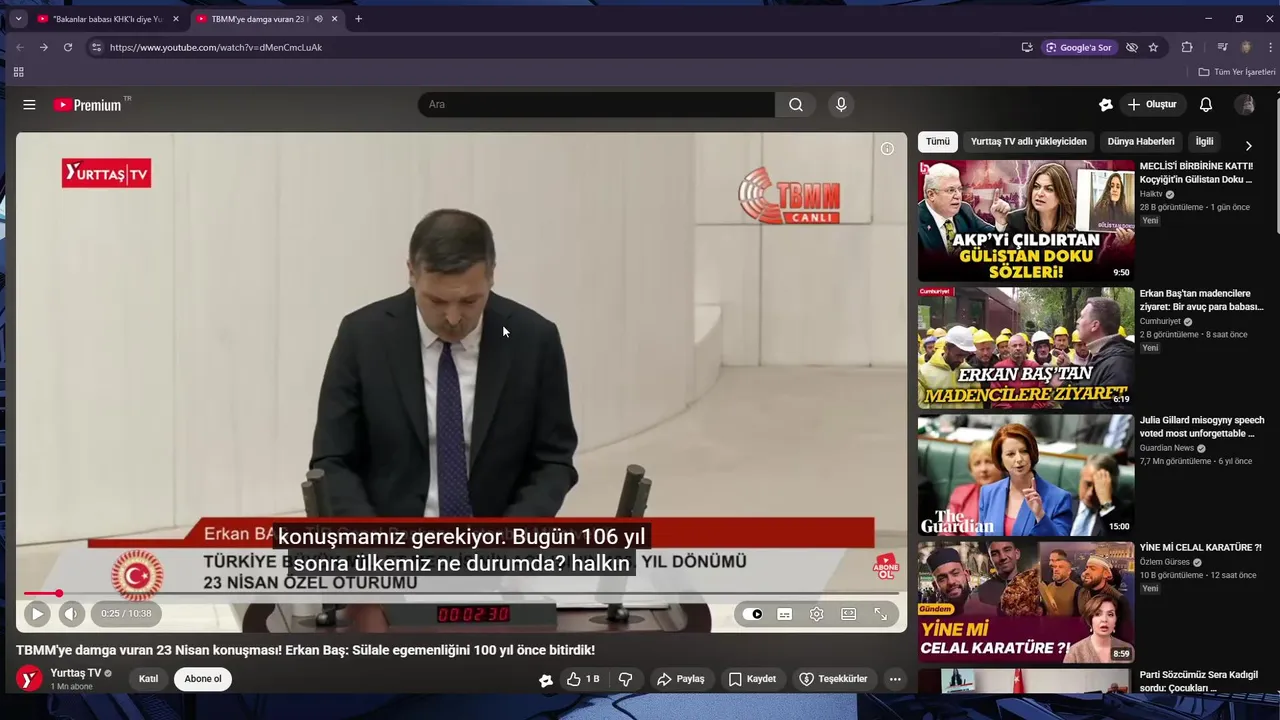Show next filter chips arrow
This screenshot has height=720, width=1280.
[x=1248, y=145]
